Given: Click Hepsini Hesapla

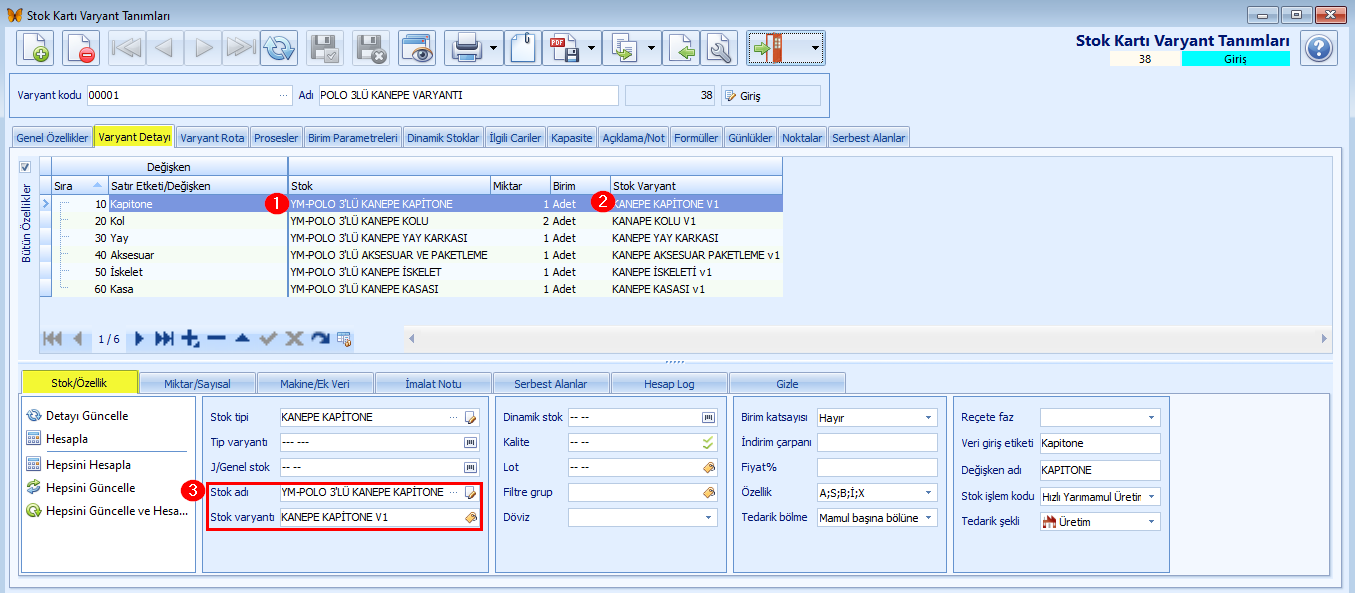Looking at the screenshot, I should (88, 465).
